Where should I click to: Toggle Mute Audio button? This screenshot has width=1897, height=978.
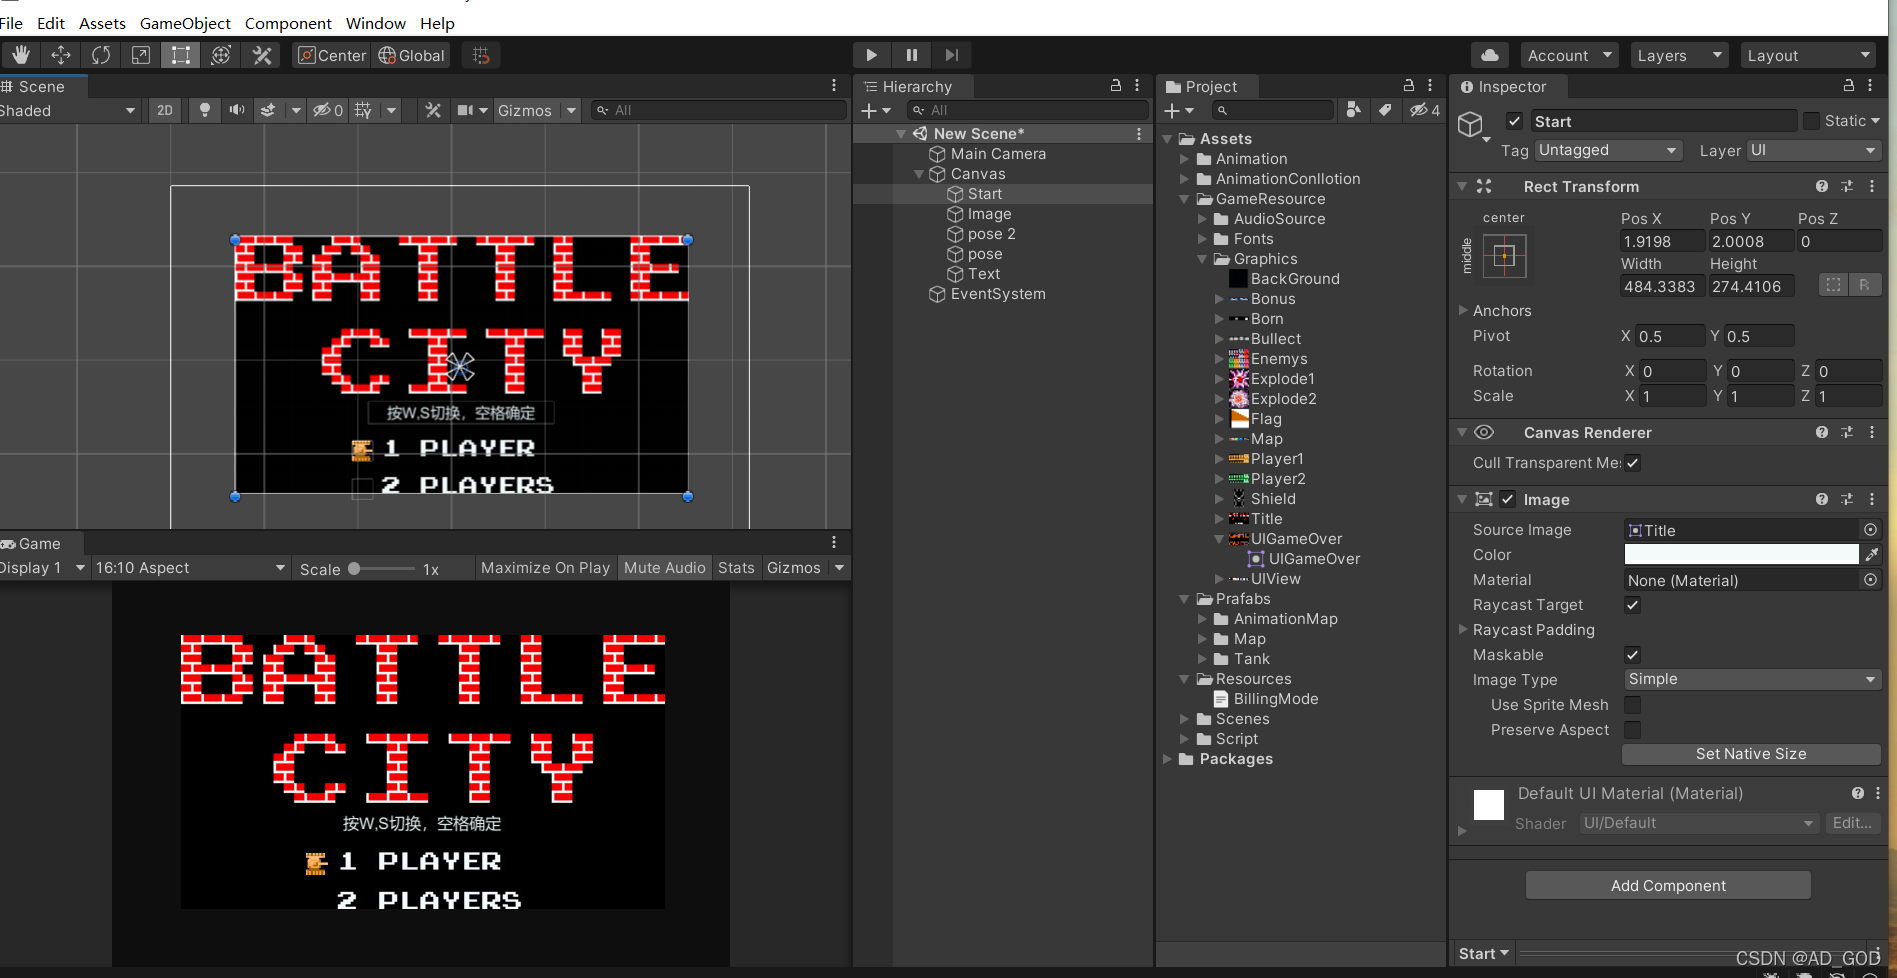[665, 568]
